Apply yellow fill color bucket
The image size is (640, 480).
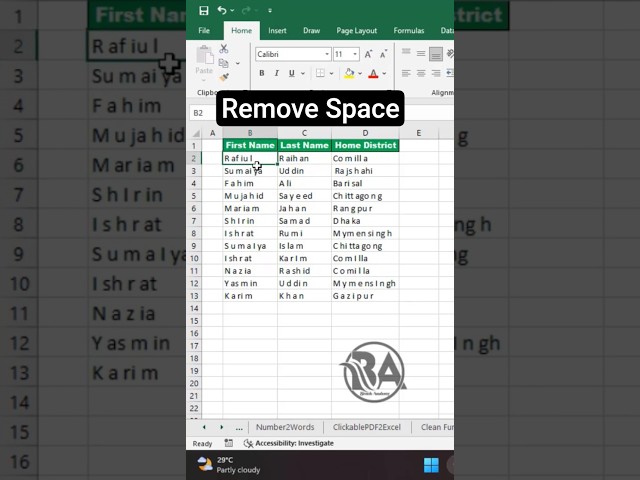click(349, 73)
